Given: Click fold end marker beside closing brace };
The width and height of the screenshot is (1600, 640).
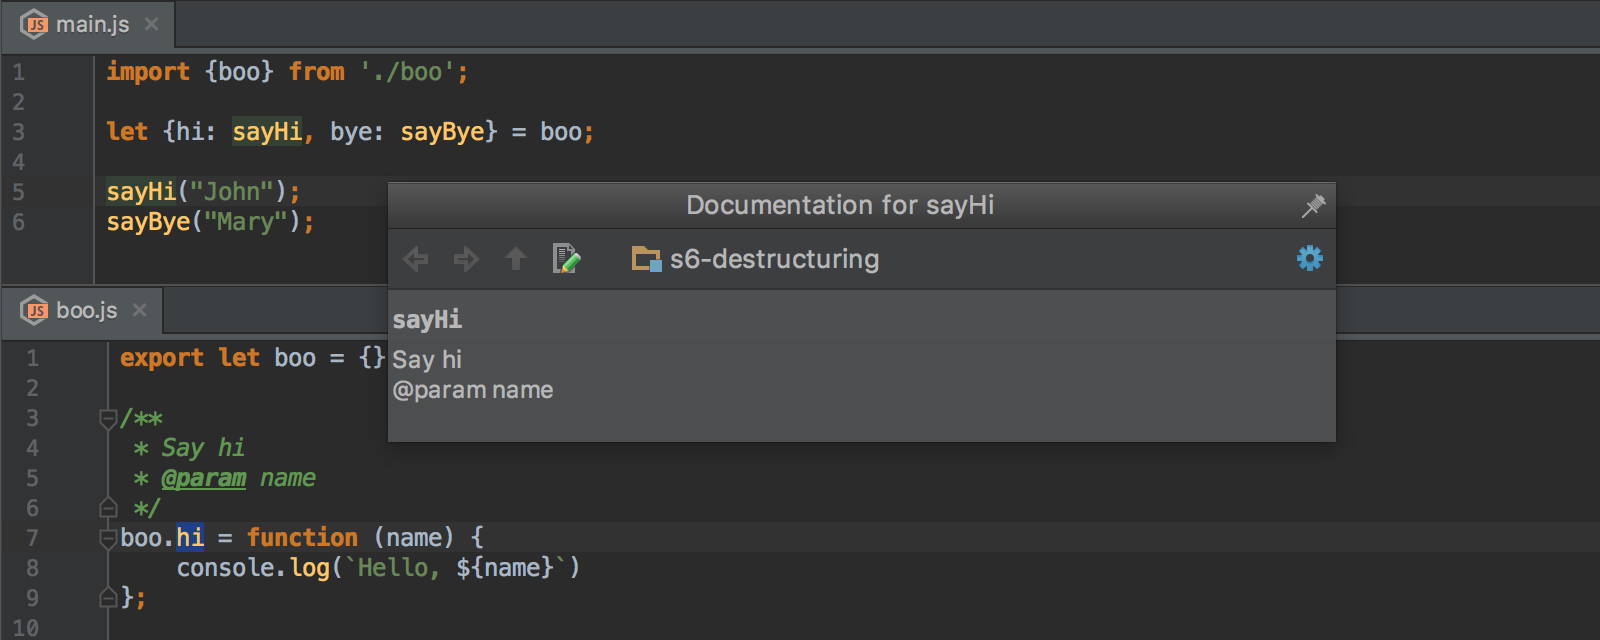Looking at the screenshot, I should tap(108, 598).
